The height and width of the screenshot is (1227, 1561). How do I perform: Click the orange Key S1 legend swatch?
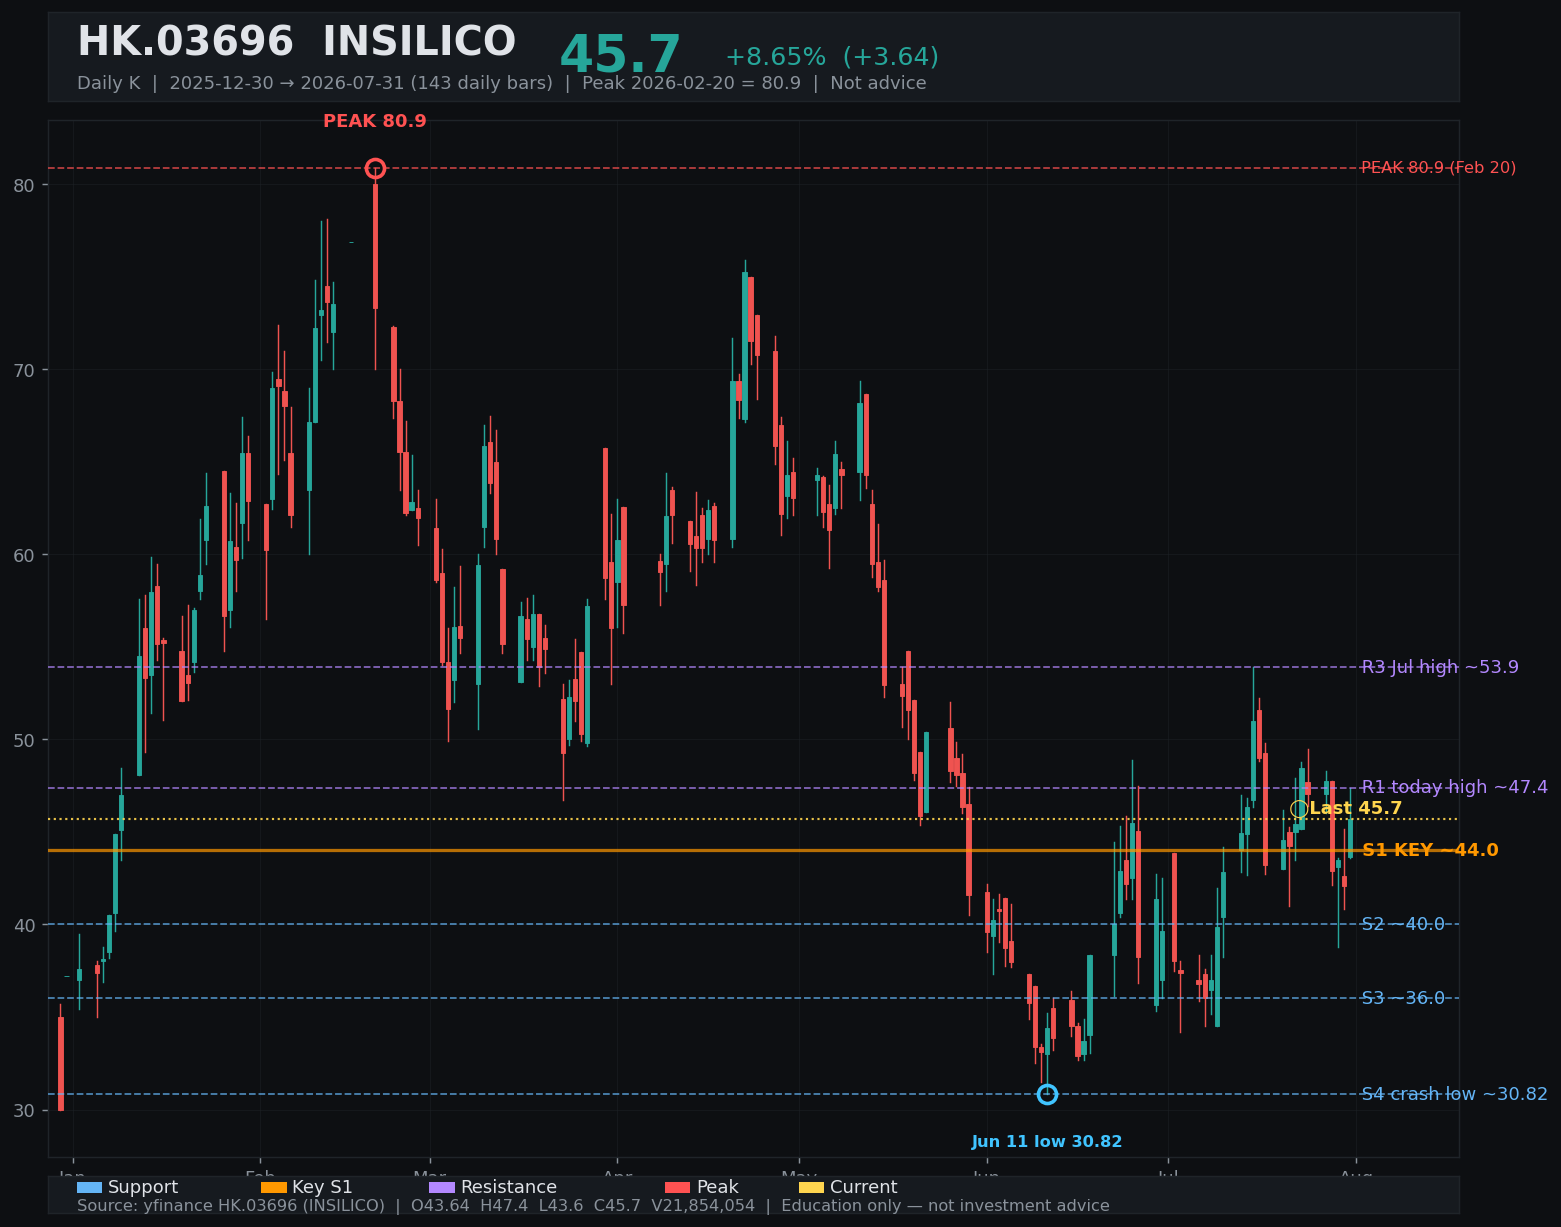[273, 1187]
